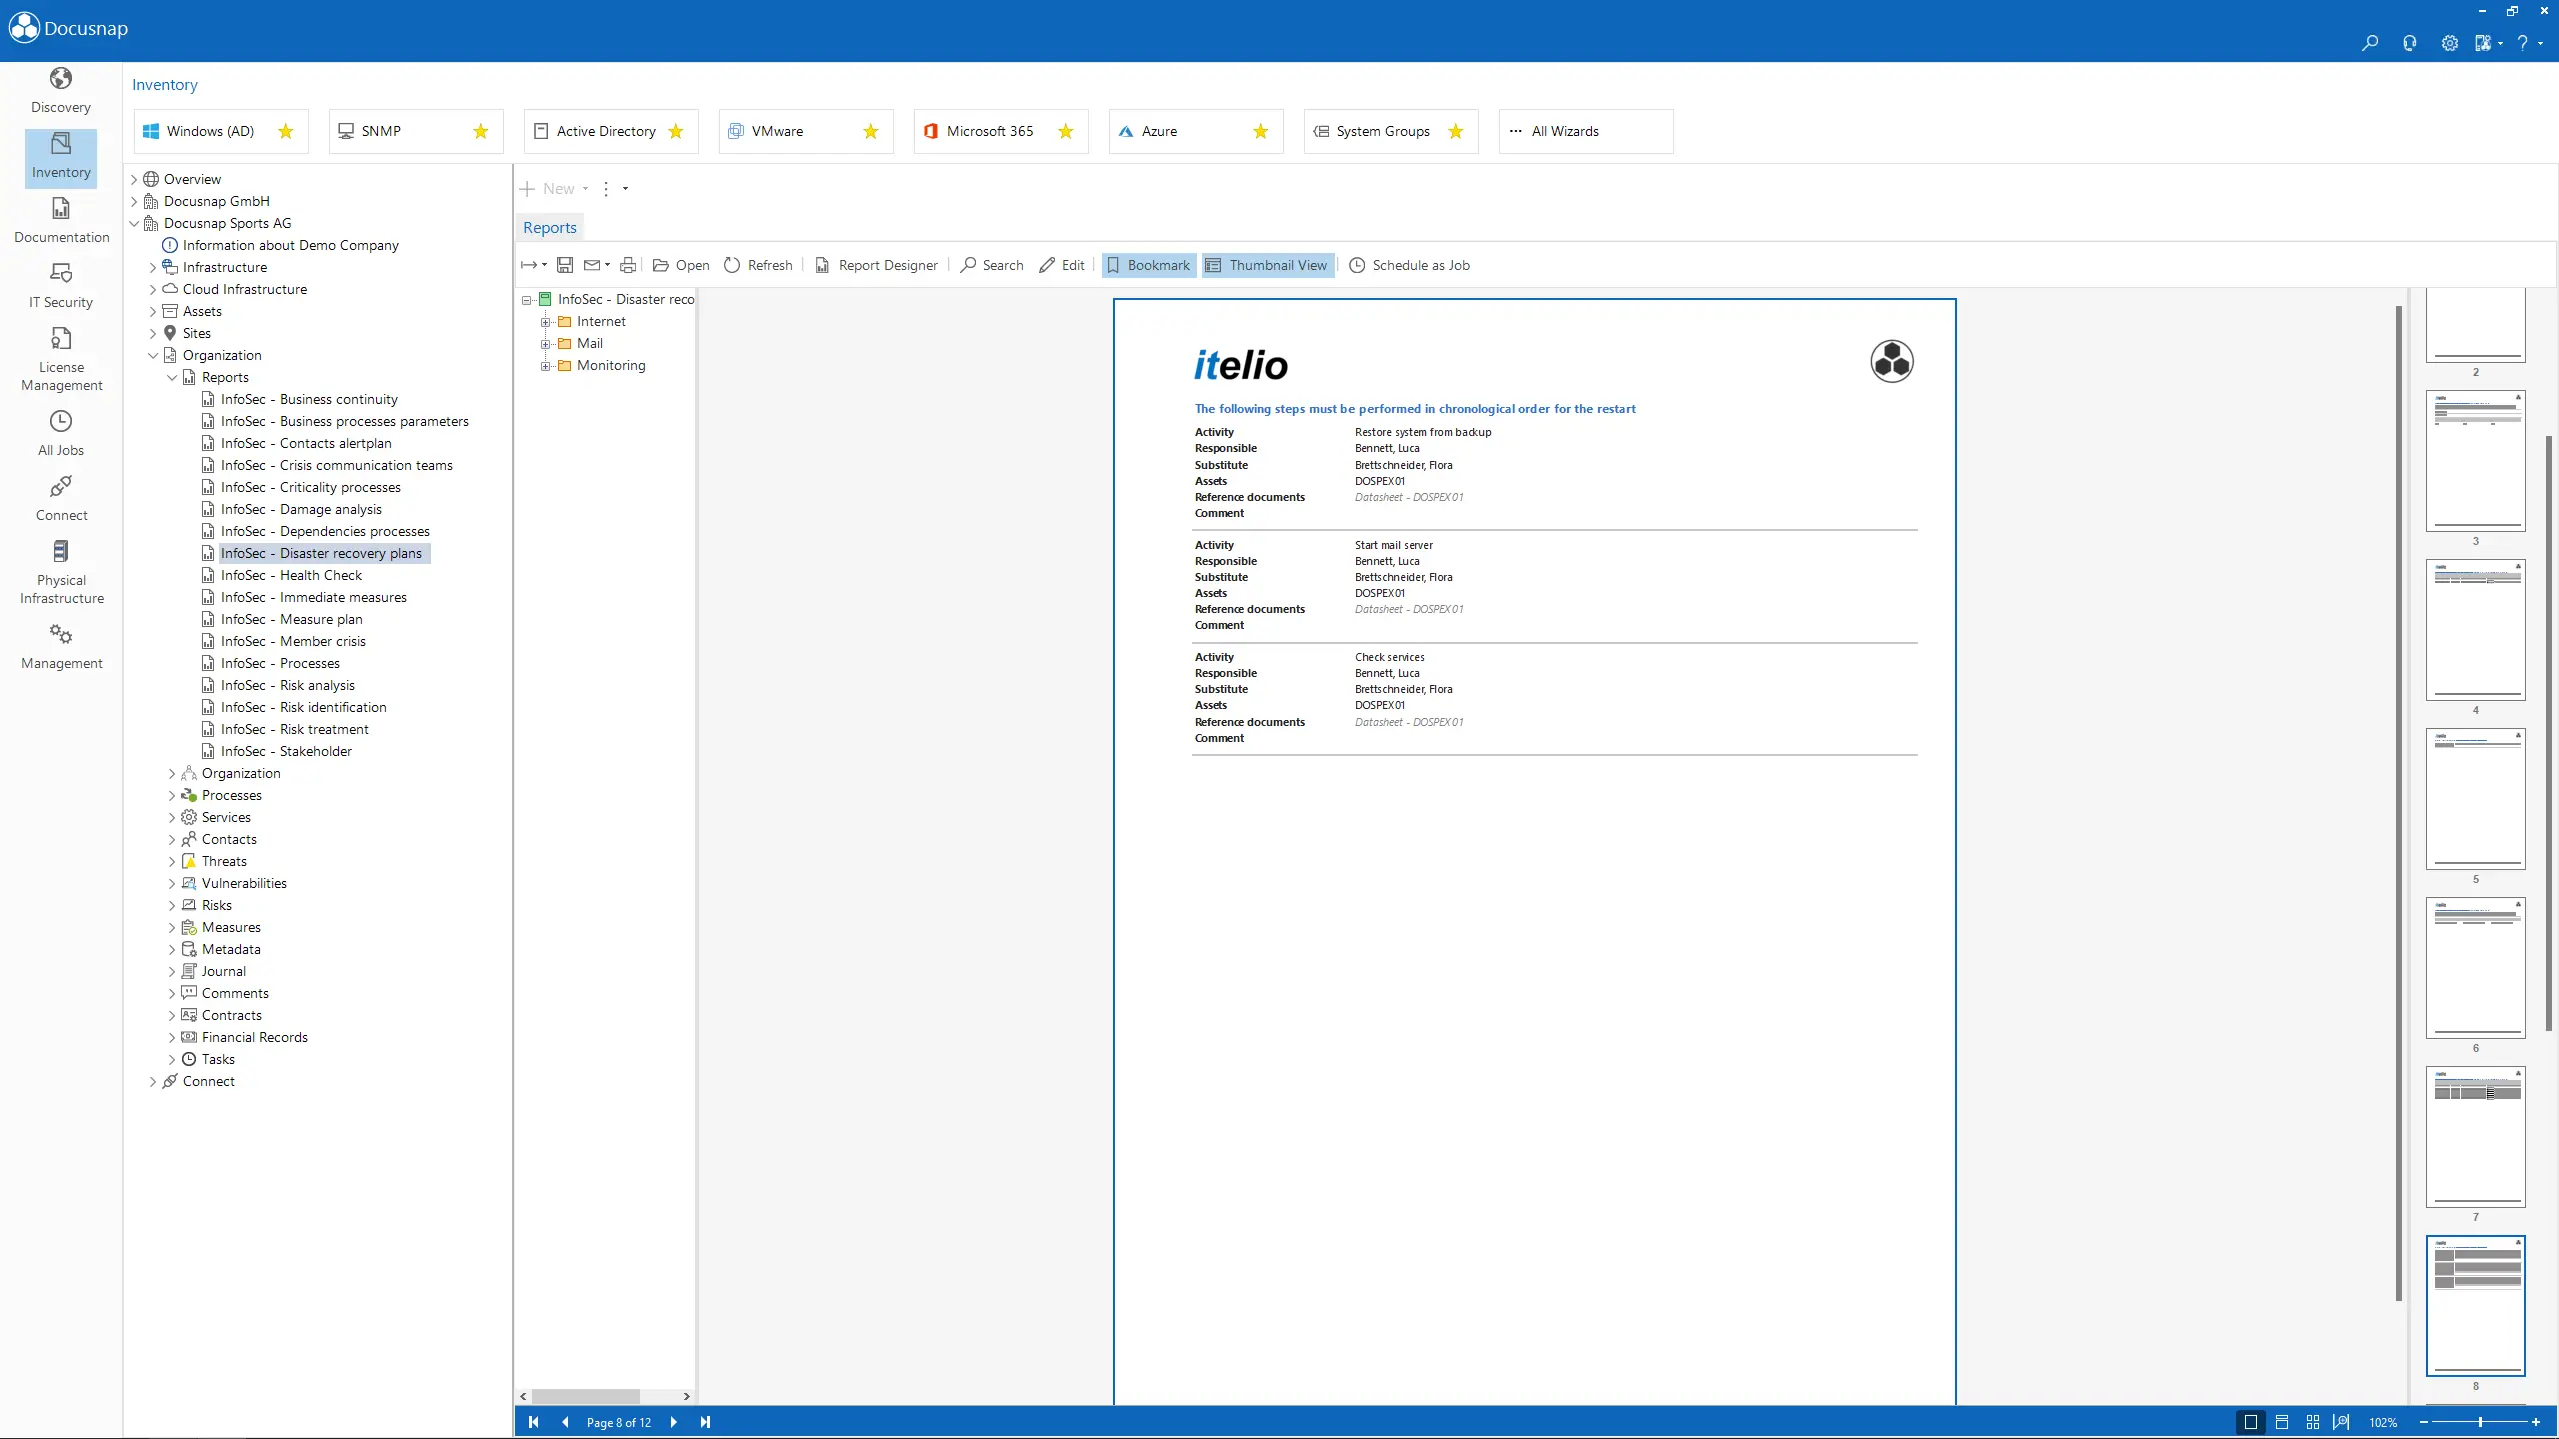Open the Discovery section in sidebar
Screen dimensions: 2559x1439
61,90
